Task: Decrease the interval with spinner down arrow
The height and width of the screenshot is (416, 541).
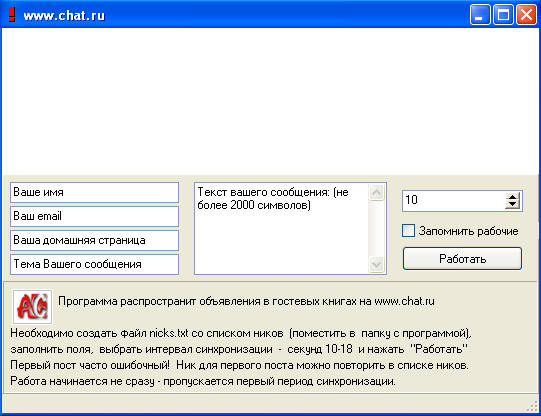Action: tap(513, 205)
